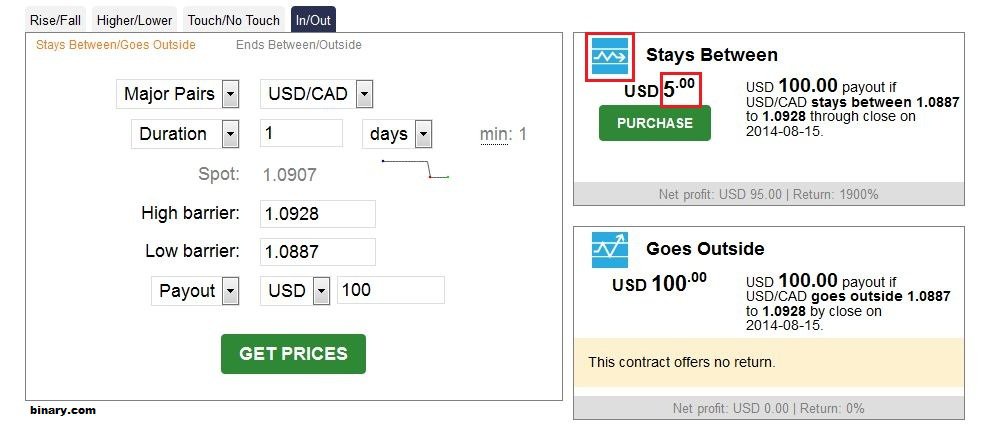This screenshot has width=991, height=434.
Task: Open the Touch/No Touch tab
Action: tap(233, 20)
